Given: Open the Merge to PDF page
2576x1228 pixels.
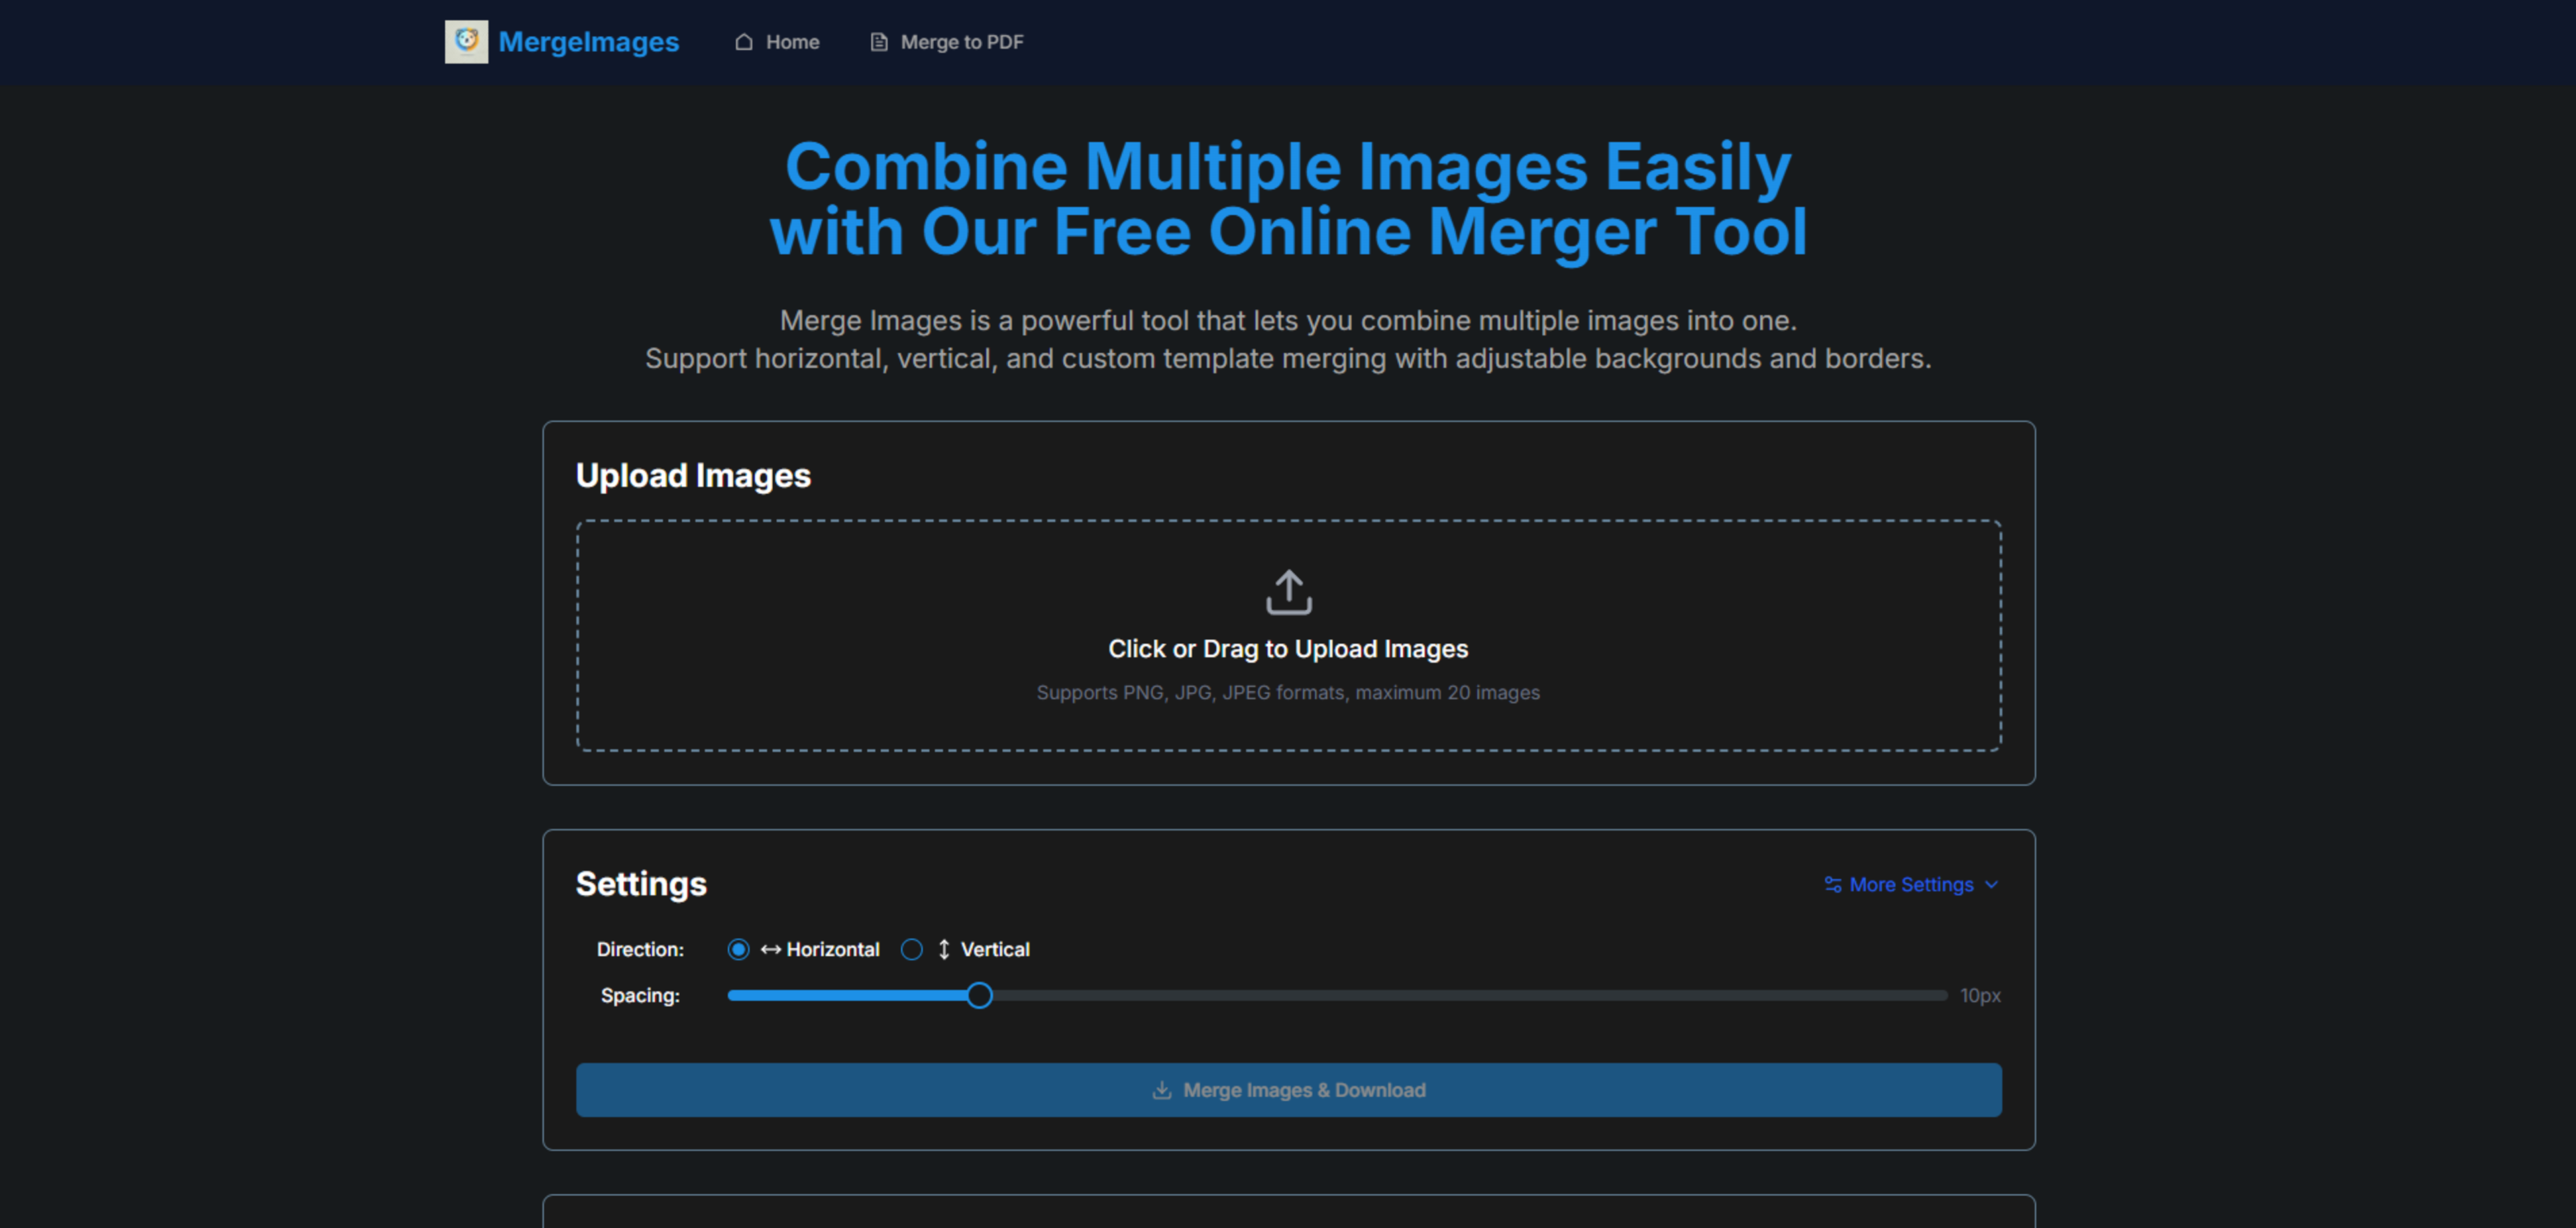Looking at the screenshot, I should (961, 42).
